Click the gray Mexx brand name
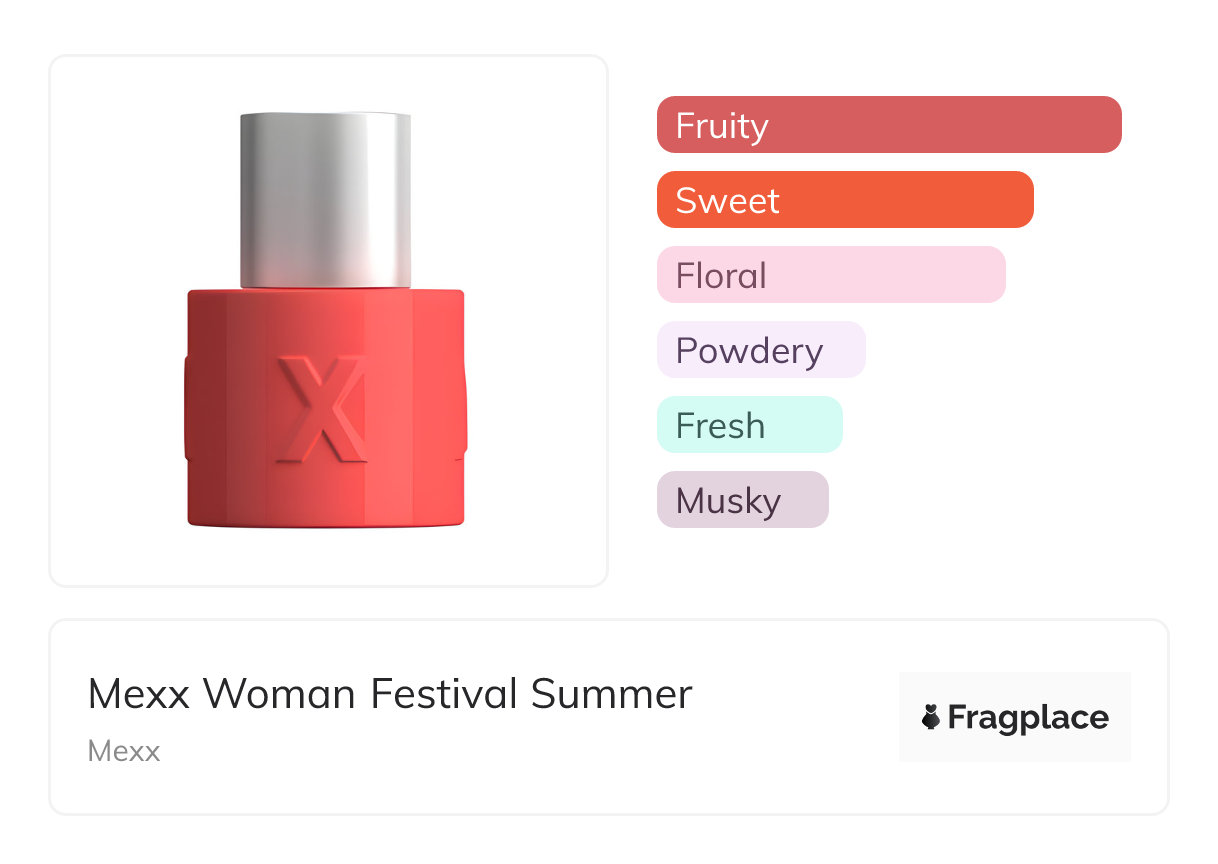This screenshot has height=864, width=1218. click(124, 751)
